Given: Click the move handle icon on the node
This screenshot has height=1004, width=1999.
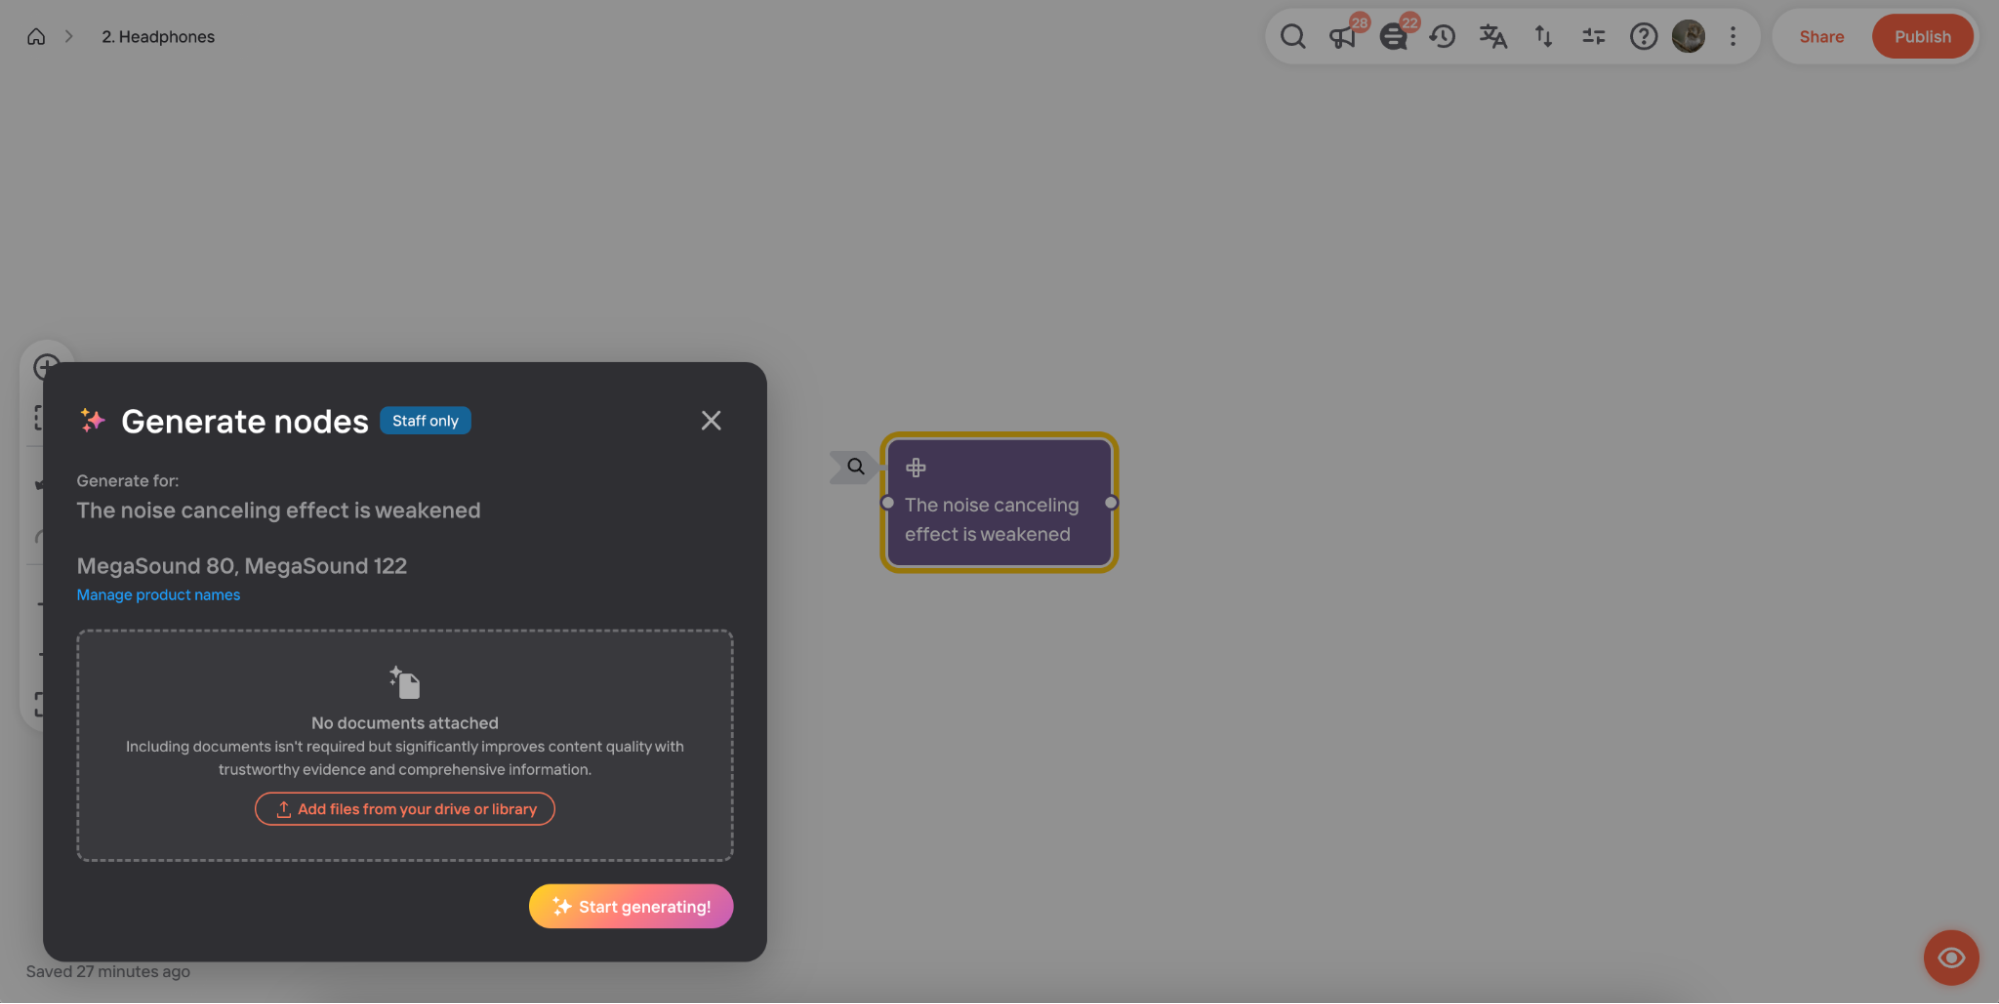Looking at the screenshot, I should 915,467.
